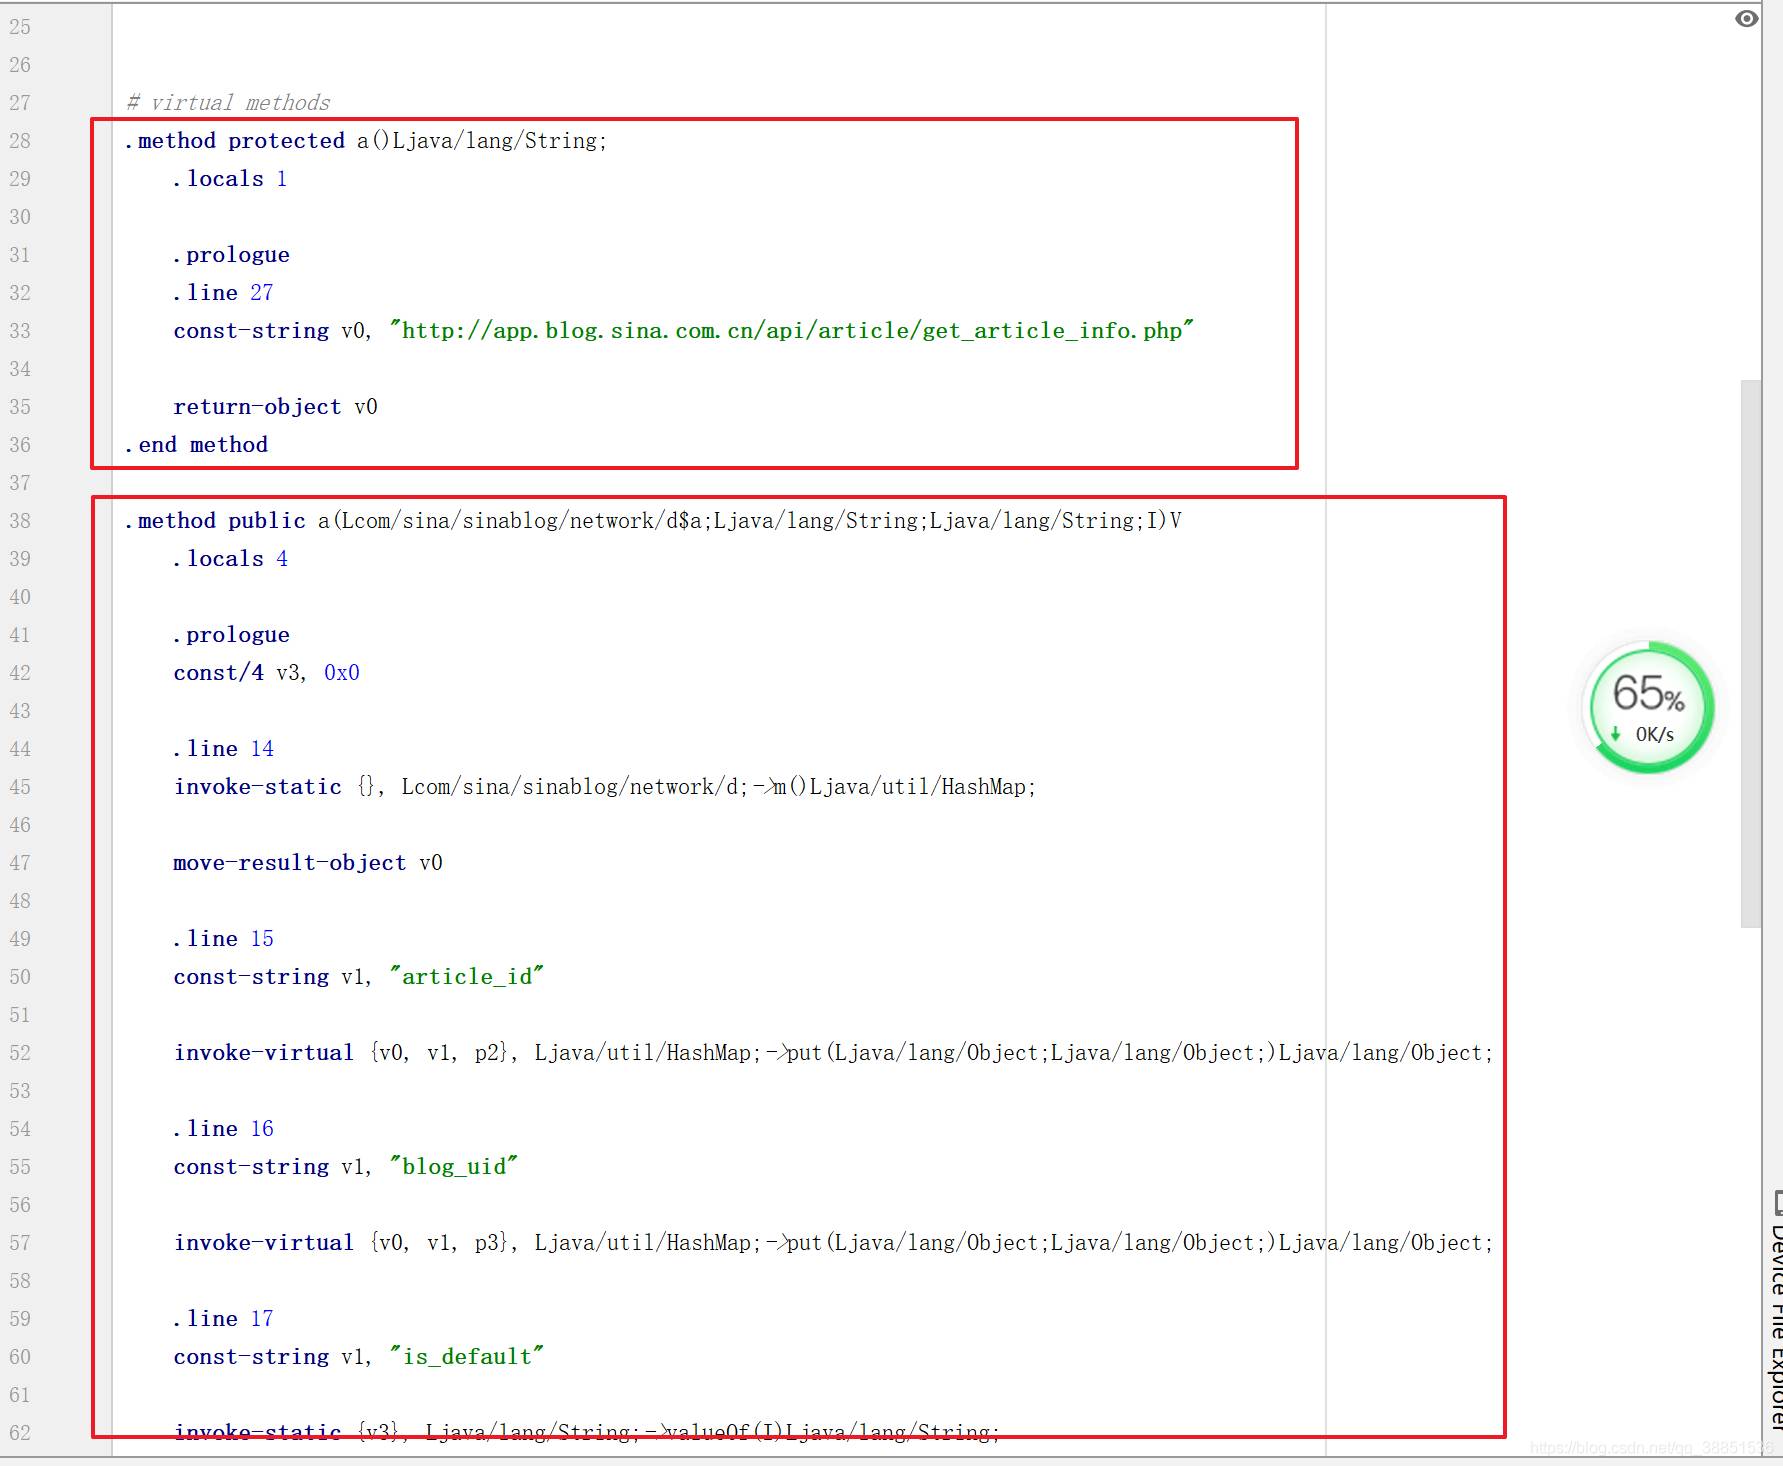Click the '.line 14' directive

click(223, 749)
